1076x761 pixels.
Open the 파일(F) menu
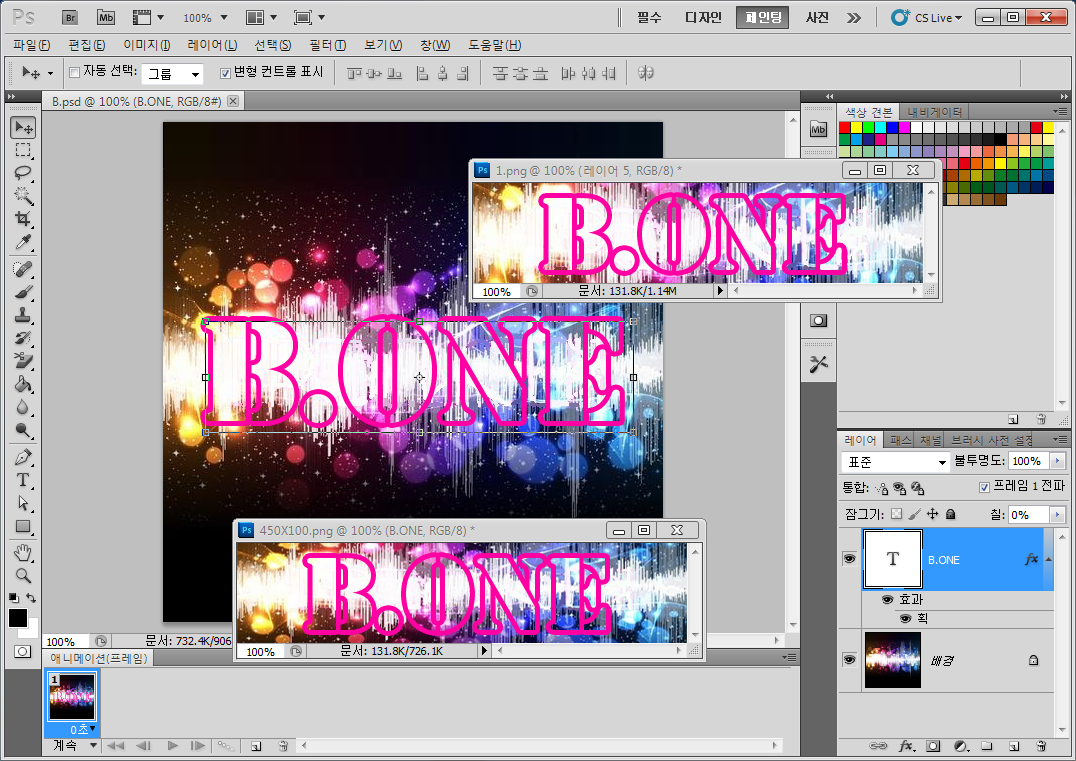pos(32,45)
